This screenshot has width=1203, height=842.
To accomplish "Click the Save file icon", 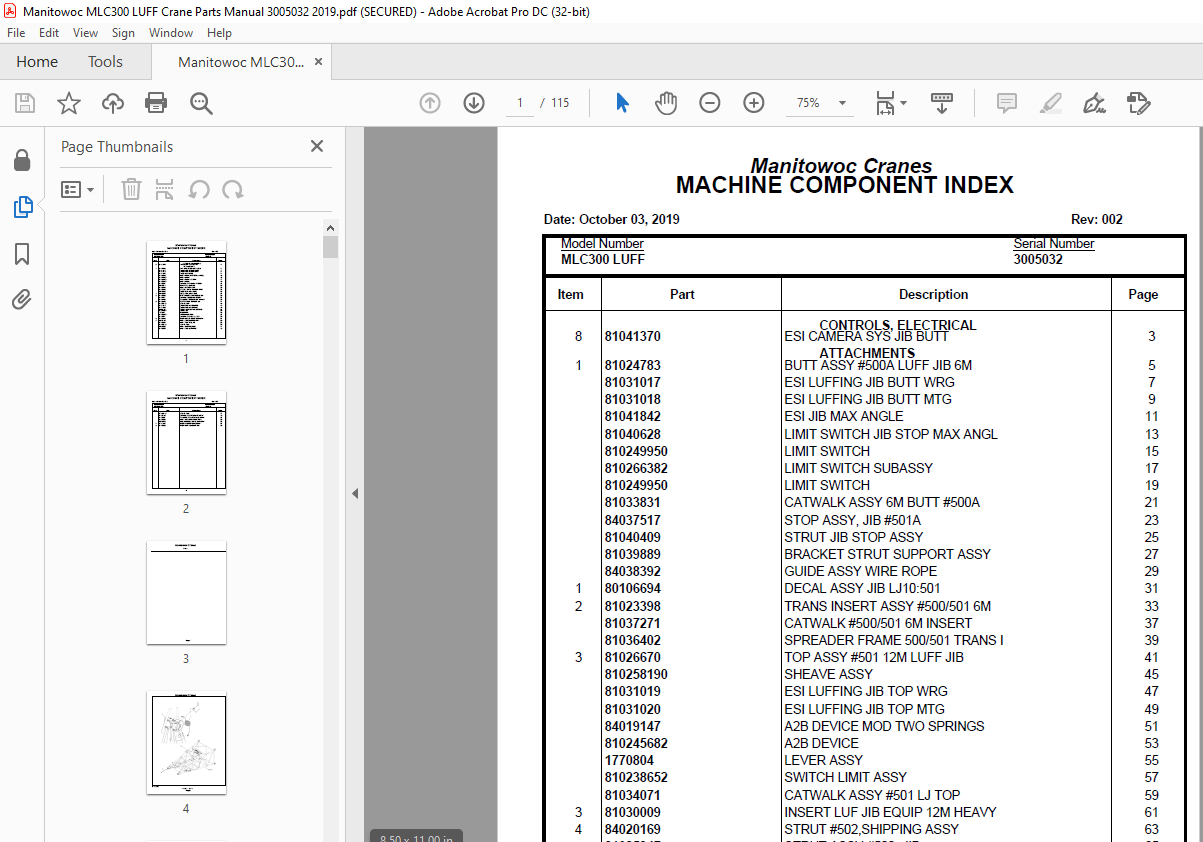I will click(x=25, y=103).
